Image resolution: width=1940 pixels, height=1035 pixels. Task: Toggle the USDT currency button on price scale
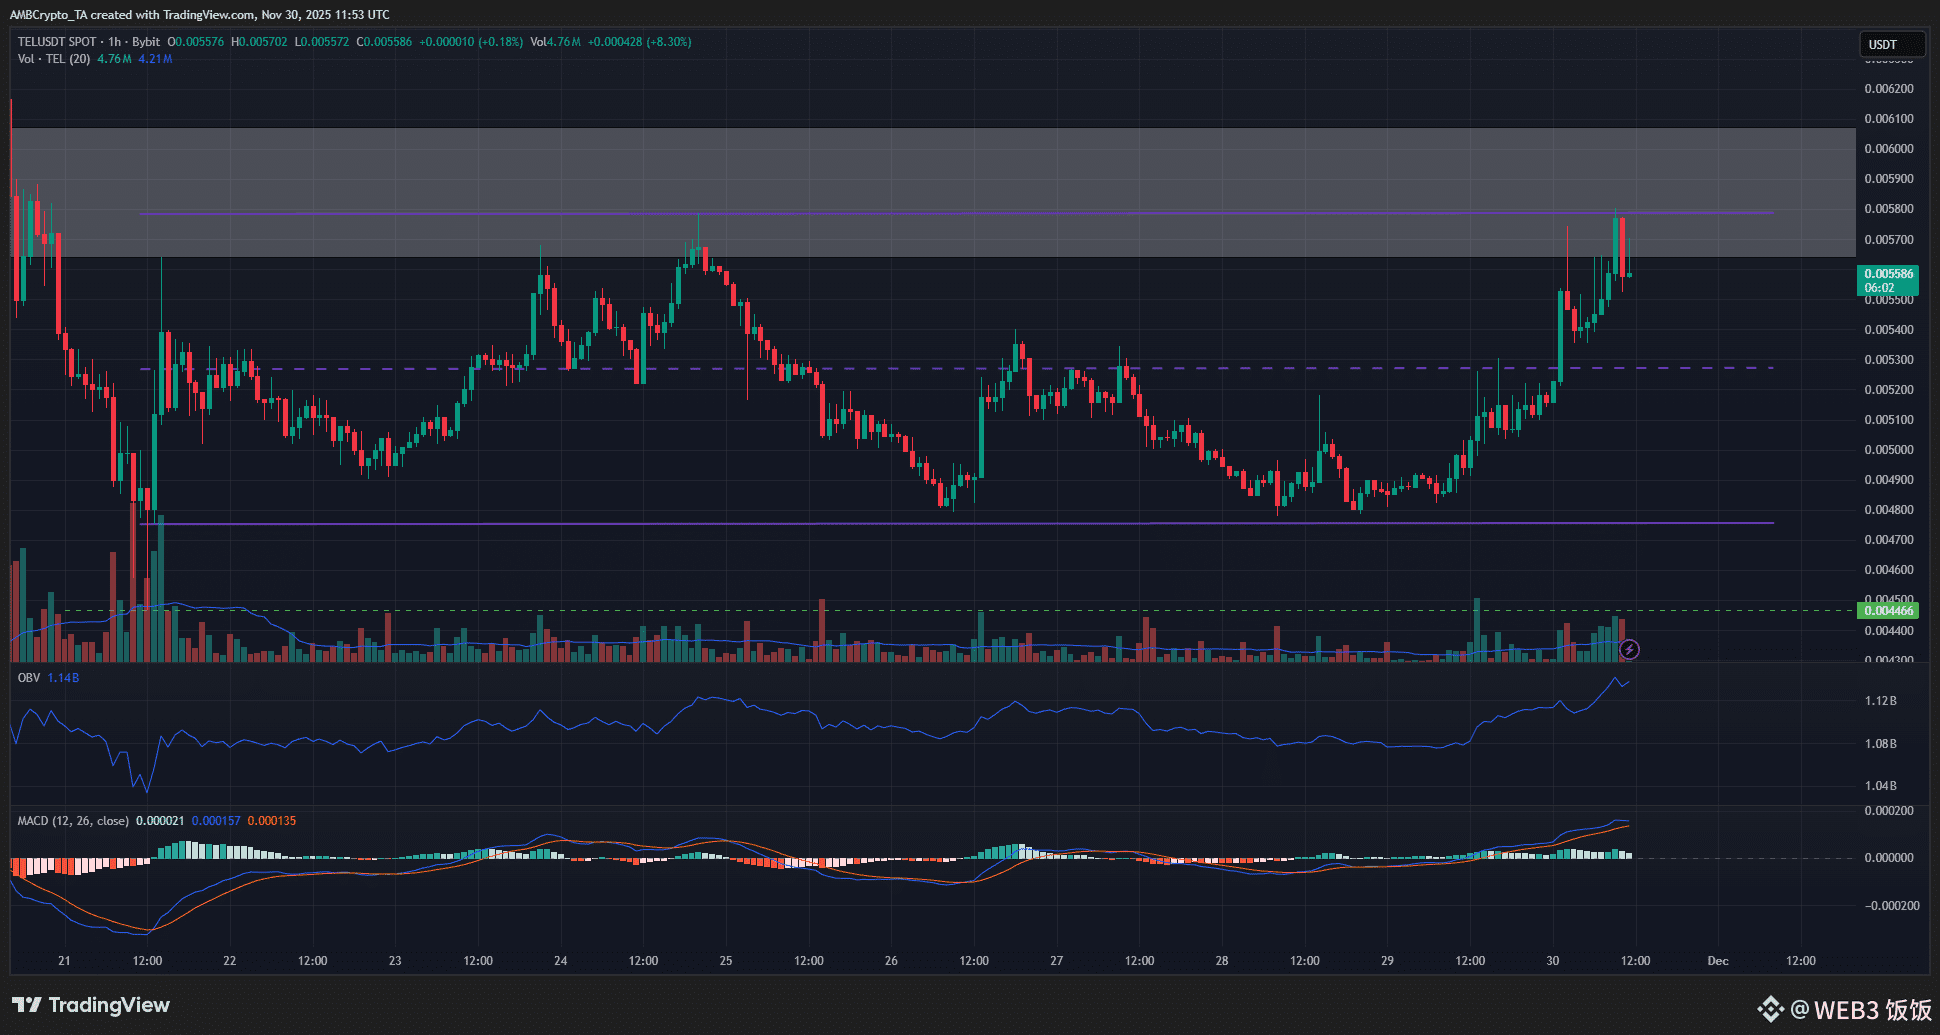tap(1891, 44)
